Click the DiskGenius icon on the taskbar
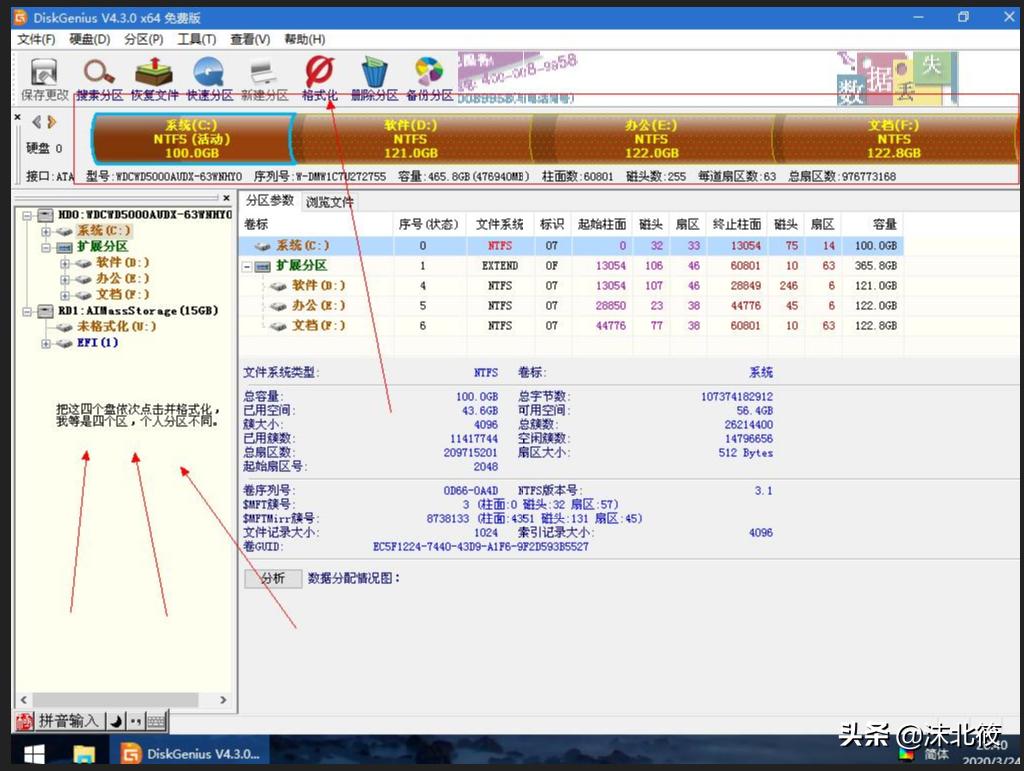 [x=130, y=753]
